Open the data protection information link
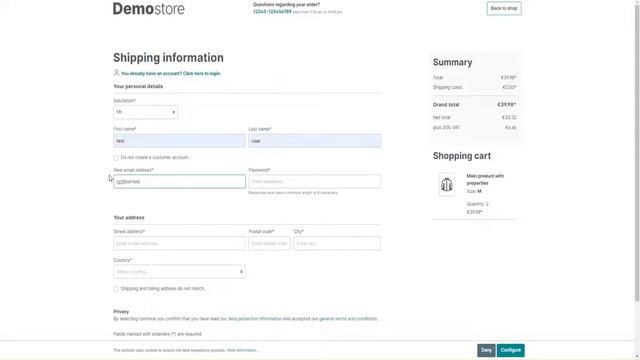Viewport: 640px width, 360px height. (255, 319)
